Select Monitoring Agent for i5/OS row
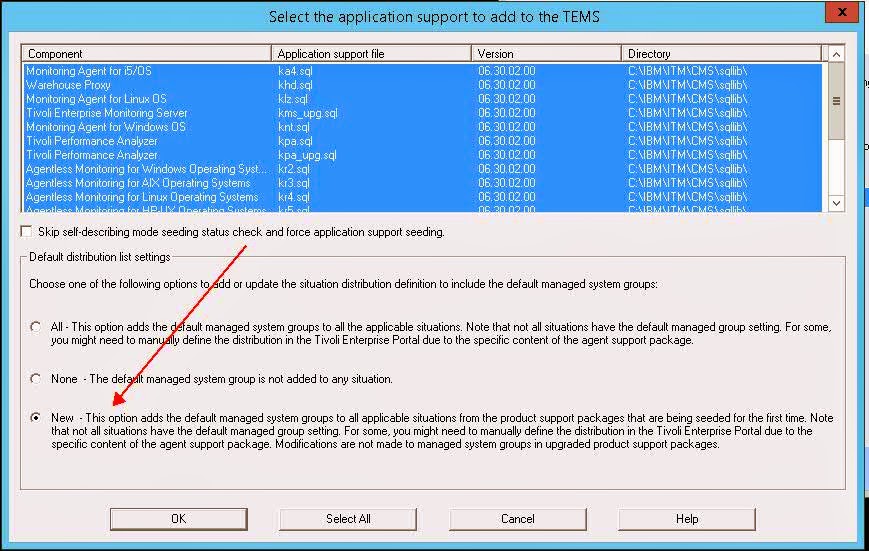Screen dimensions: 869x551 [x=422, y=71]
